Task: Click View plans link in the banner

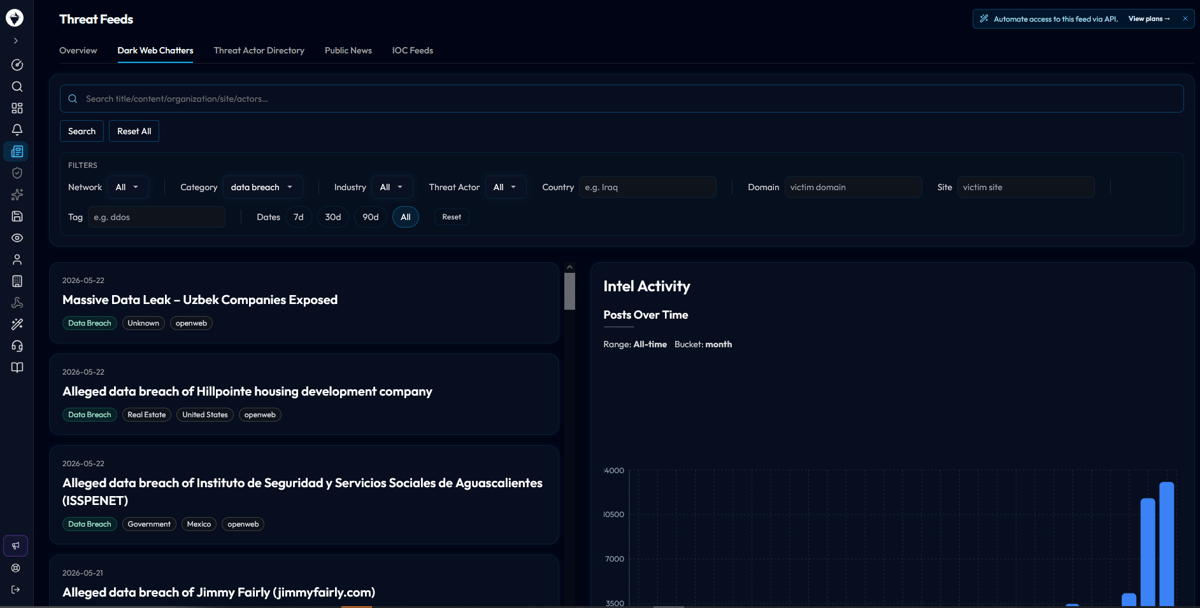Action: point(1149,19)
